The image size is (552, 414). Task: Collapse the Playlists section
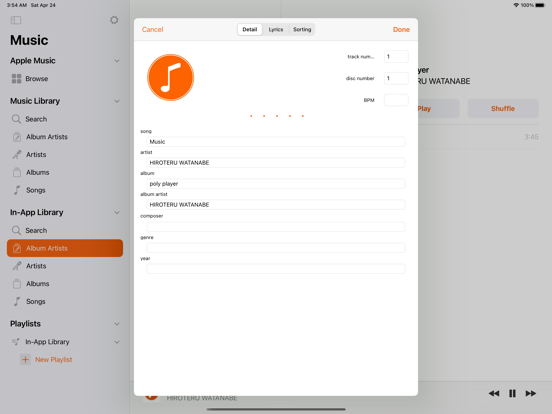click(117, 324)
